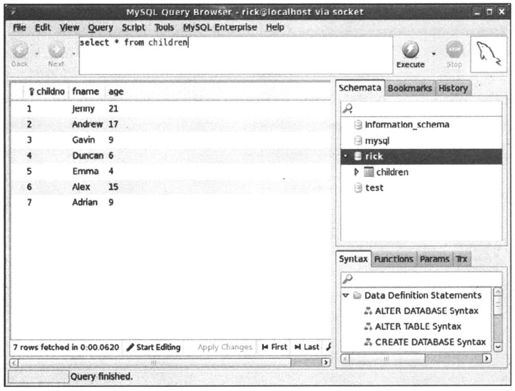Select the cell 'Emma'
Screen dimensions: 515x391
click(x=85, y=171)
